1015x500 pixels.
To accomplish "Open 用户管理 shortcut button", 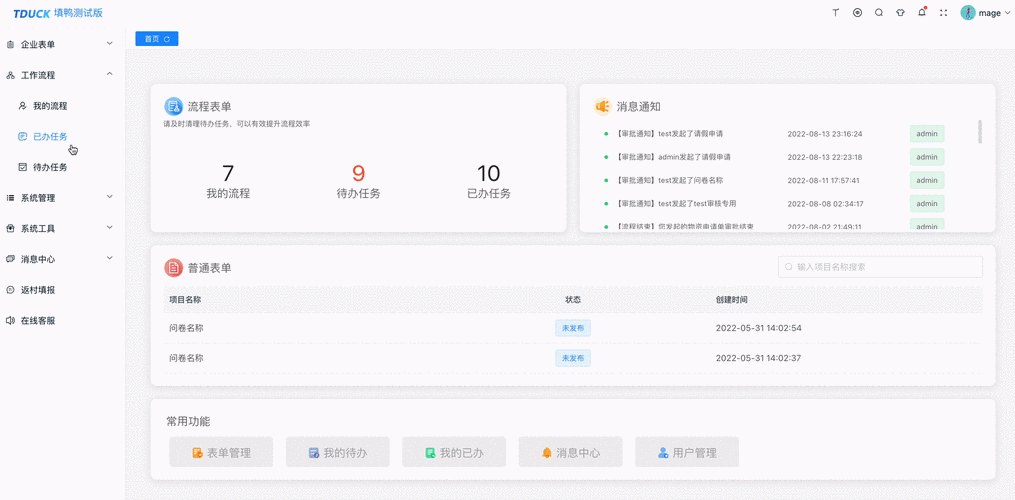I will (x=687, y=452).
